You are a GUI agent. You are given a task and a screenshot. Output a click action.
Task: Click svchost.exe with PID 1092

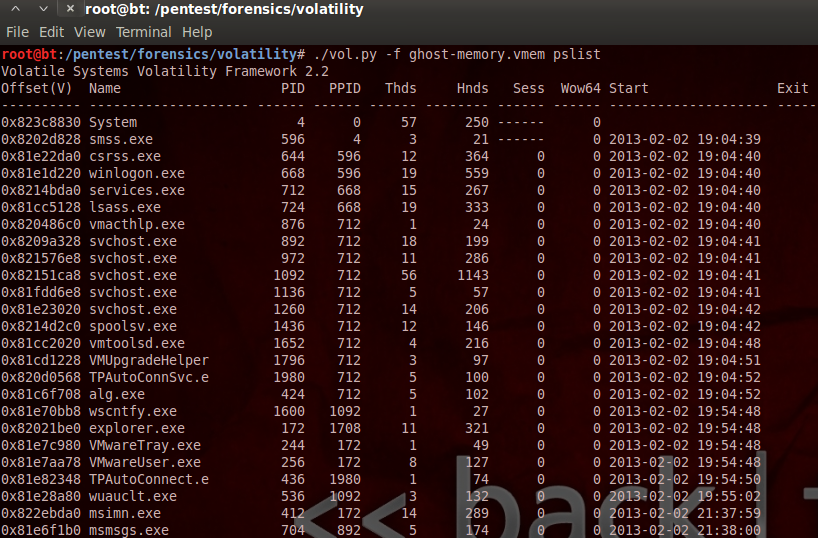(133, 276)
